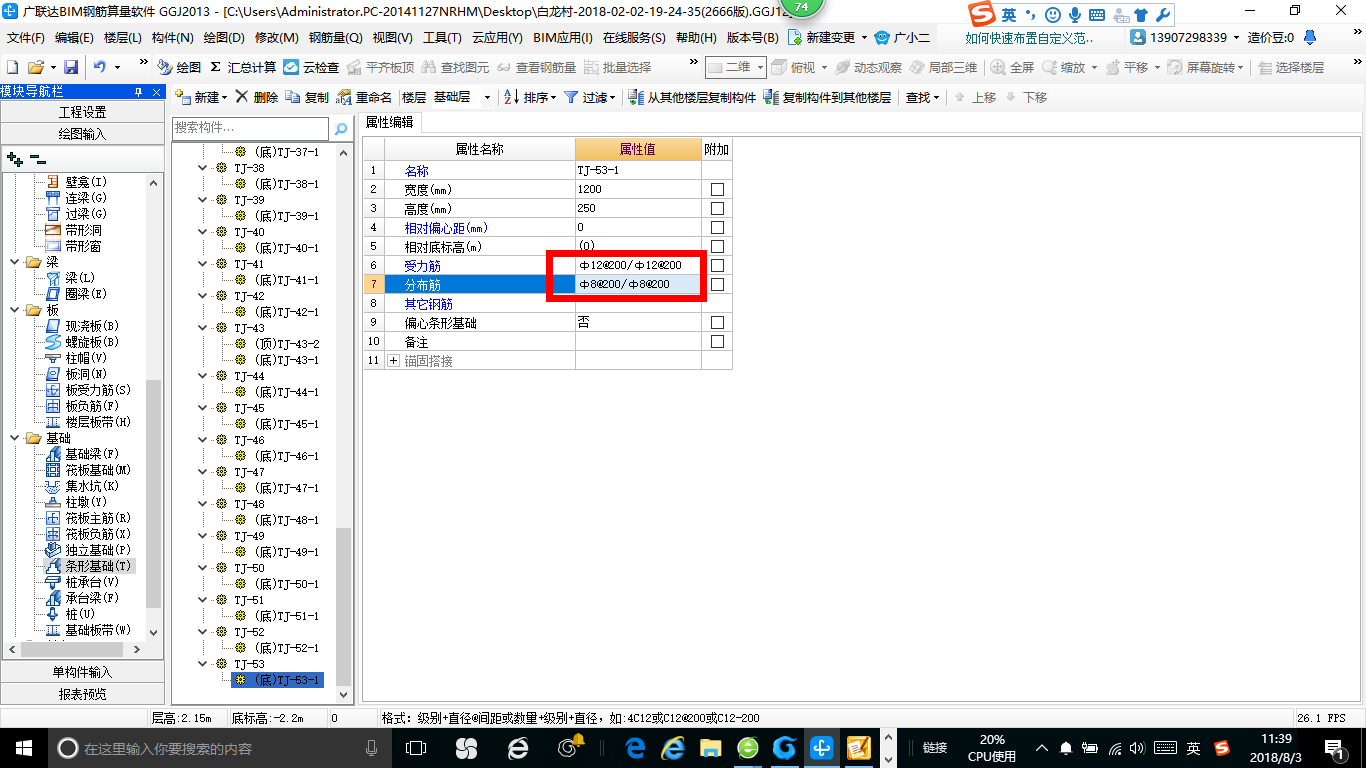The image size is (1366, 768).
Task: Click the search magnifier next to 搜索构件
Action: [341, 129]
